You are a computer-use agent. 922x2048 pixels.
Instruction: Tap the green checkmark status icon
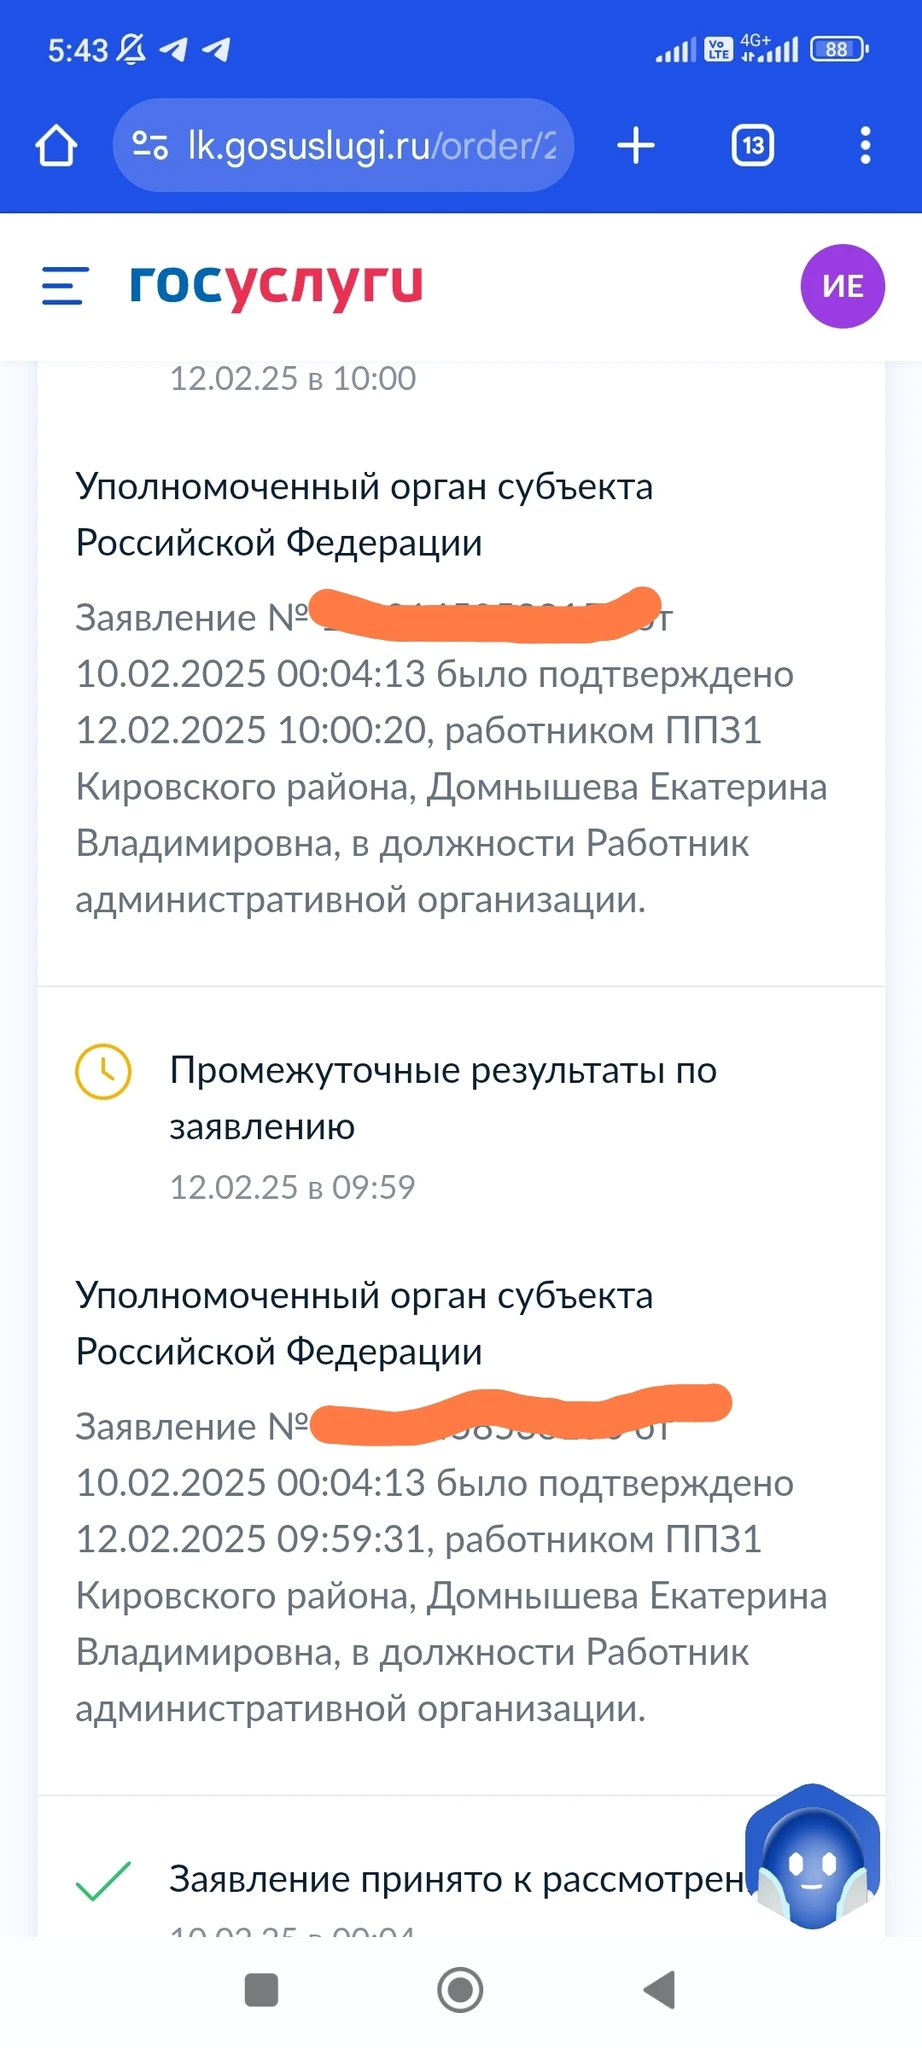tap(103, 1880)
